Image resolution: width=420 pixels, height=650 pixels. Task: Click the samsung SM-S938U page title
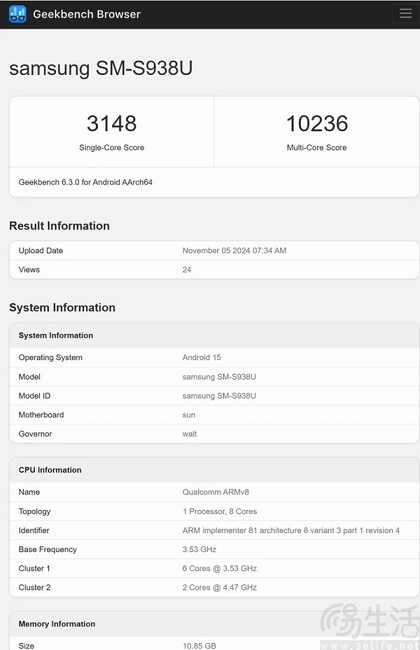point(101,68)
